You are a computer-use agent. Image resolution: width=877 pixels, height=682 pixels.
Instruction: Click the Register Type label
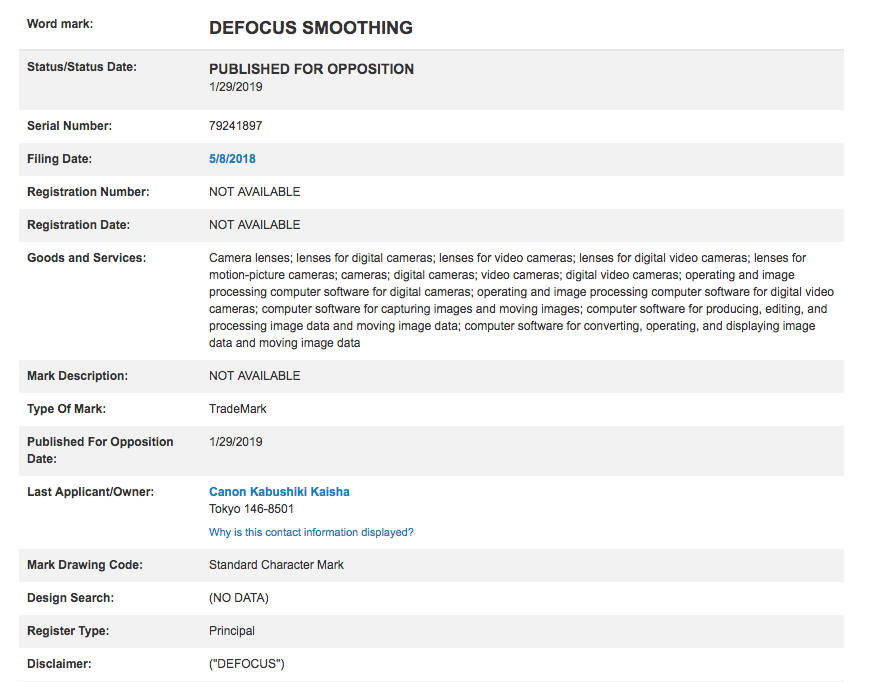click(x=68, y=631)
